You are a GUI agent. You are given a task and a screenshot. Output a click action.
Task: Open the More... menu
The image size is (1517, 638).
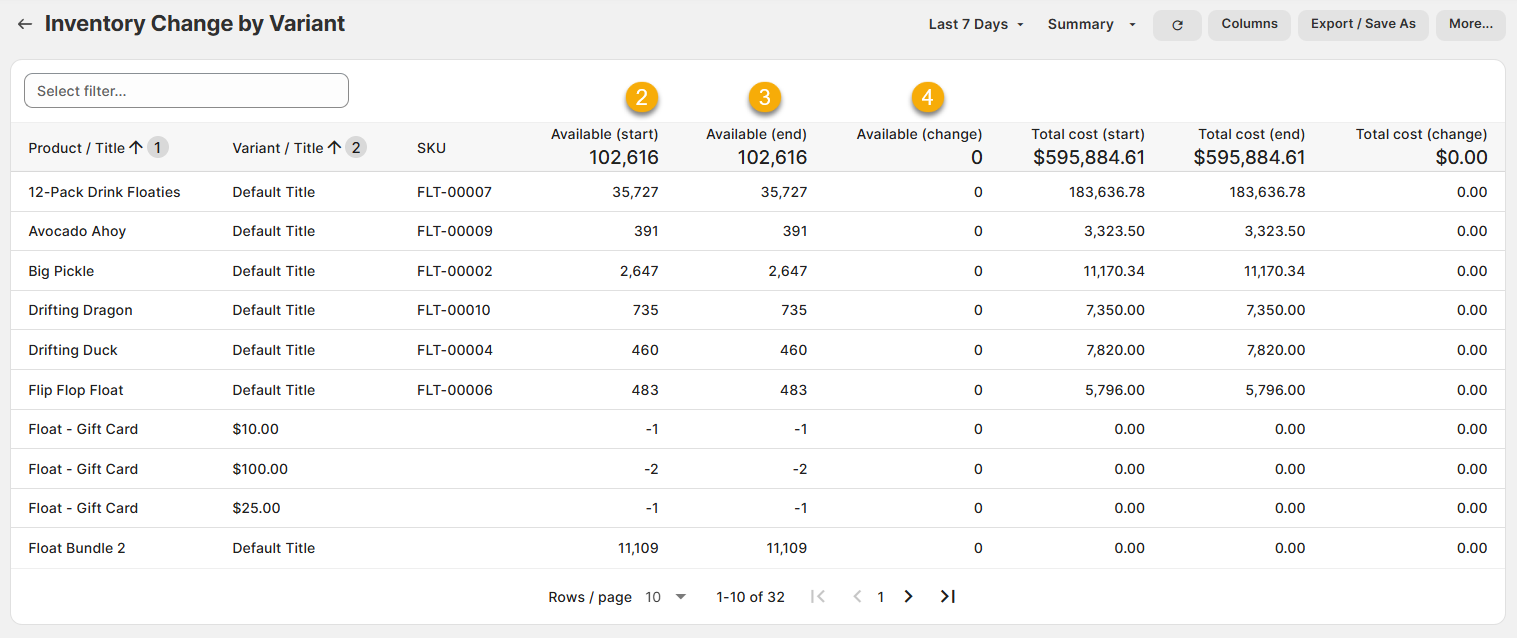(x=1470, y=24)
